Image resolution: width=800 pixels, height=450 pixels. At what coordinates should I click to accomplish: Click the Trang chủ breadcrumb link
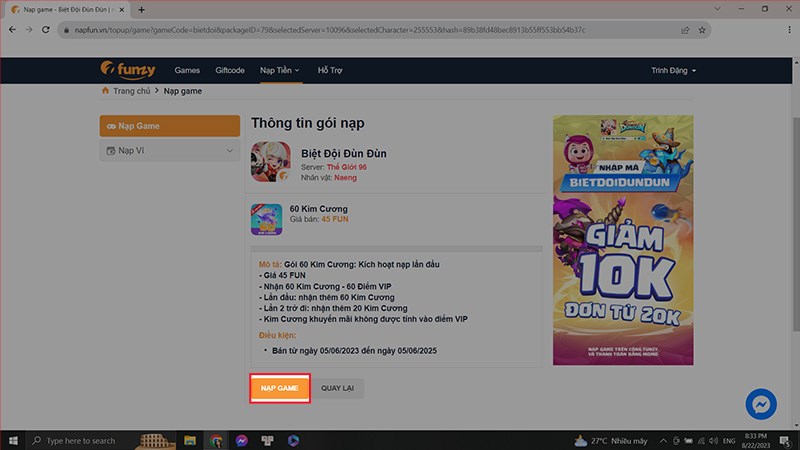pos(132,91)
